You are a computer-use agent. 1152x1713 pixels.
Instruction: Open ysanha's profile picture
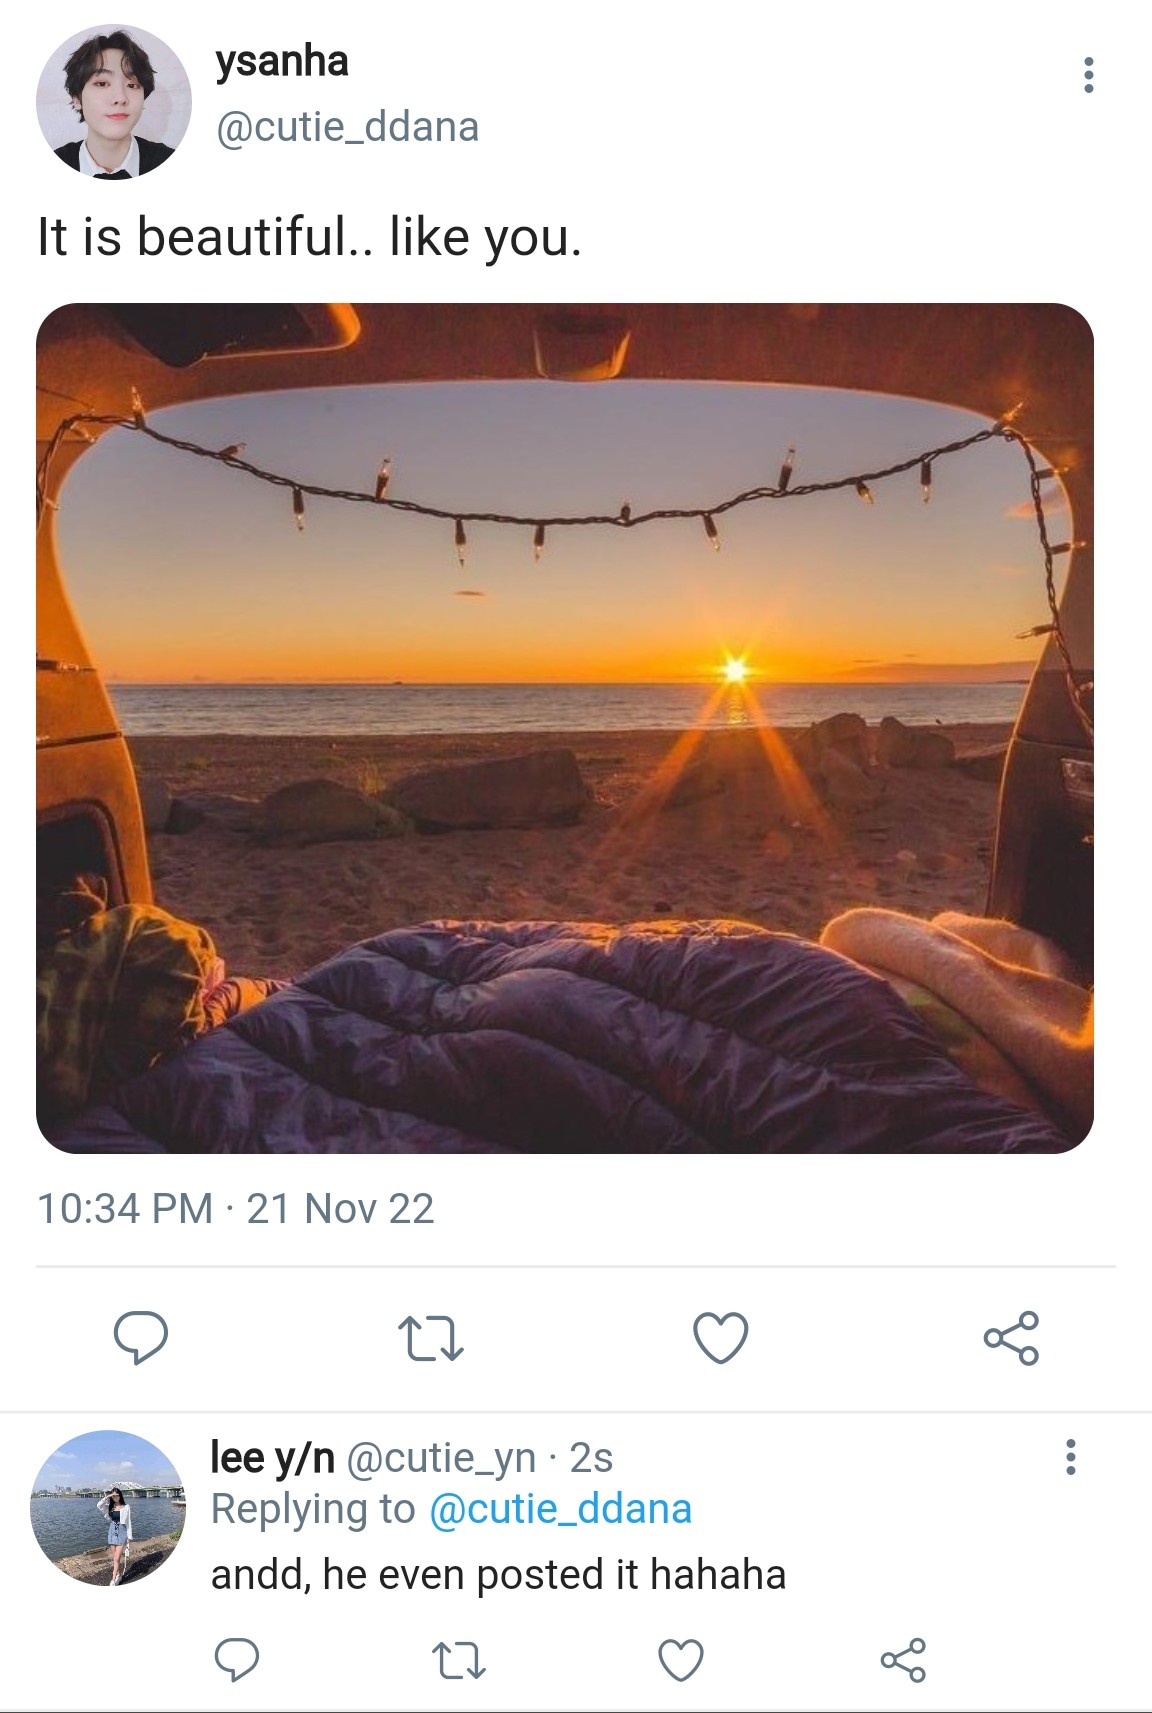[x=113, y=101]
